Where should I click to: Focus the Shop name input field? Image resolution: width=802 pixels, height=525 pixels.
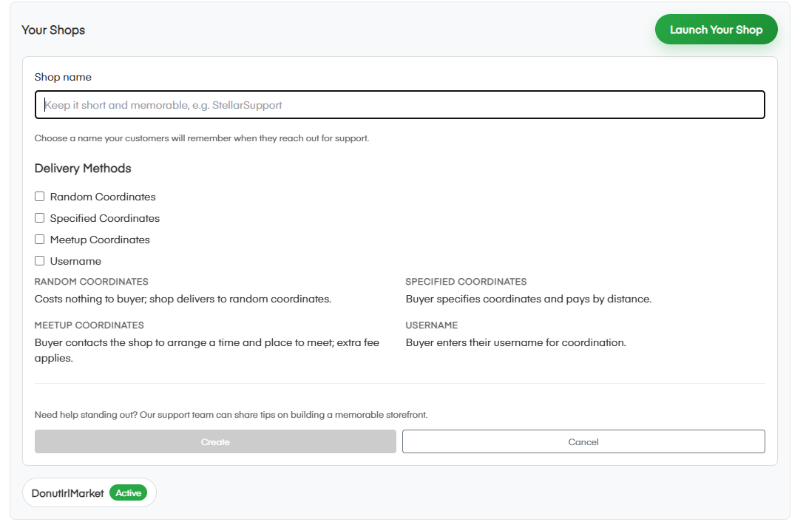click(400, 105)
